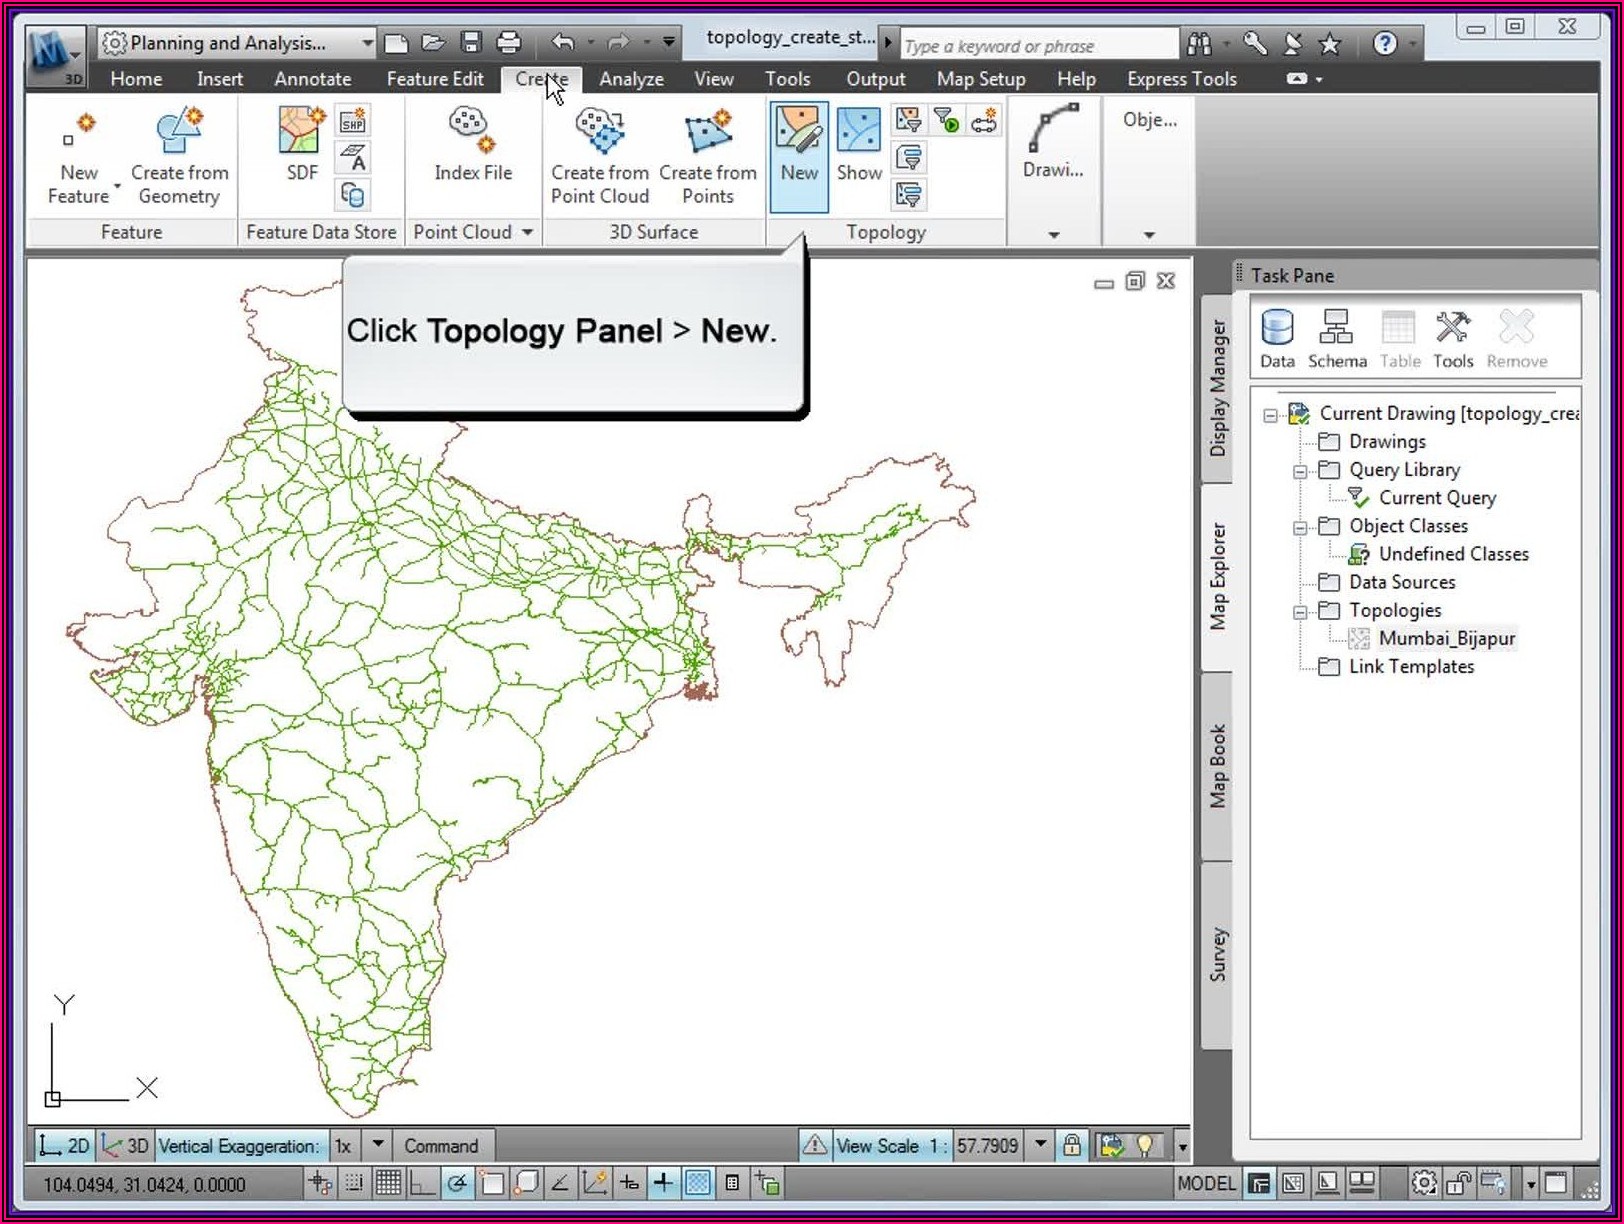Image resolution: width=1624 pixels, height=1224 pixels.
Task: Open the Analyze ribbon tab
Action: pyautogui.click(x=630, y=79)
